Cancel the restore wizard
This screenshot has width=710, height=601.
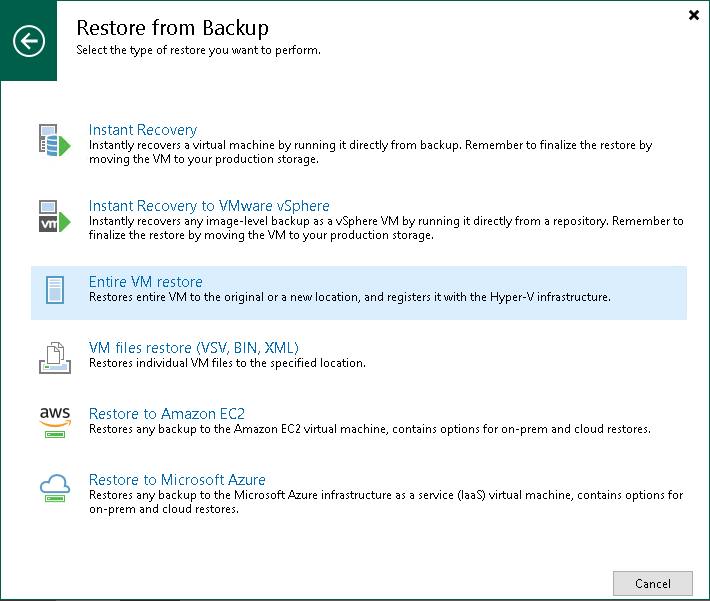[652, 584]
